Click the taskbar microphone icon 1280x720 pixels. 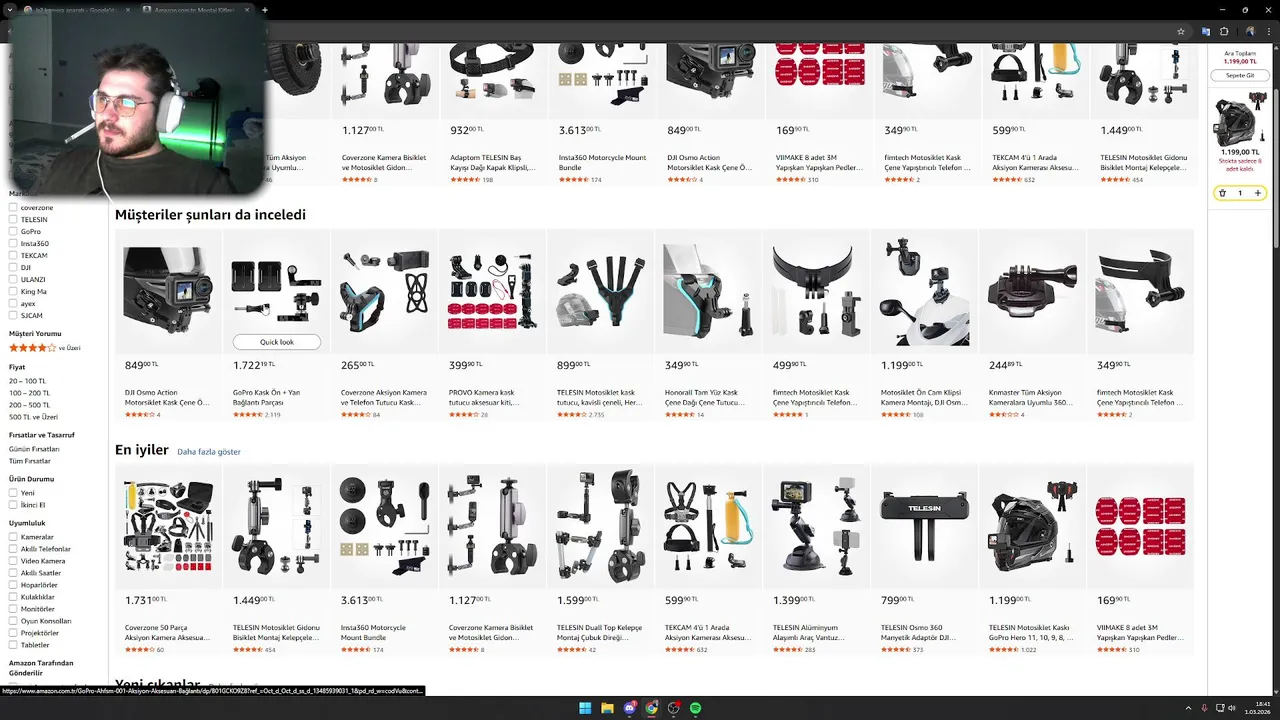coord(1204,708)
